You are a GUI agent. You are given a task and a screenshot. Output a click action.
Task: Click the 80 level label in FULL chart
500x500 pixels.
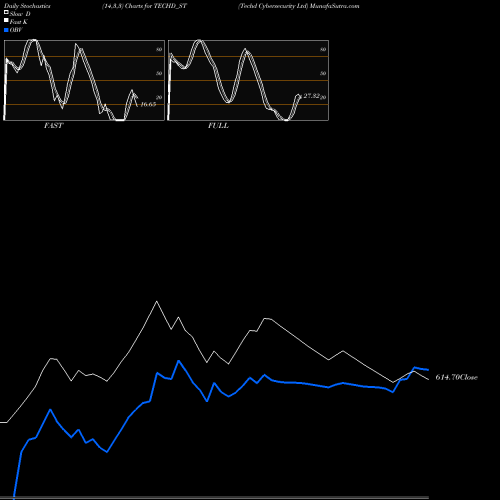click(323, 49)
